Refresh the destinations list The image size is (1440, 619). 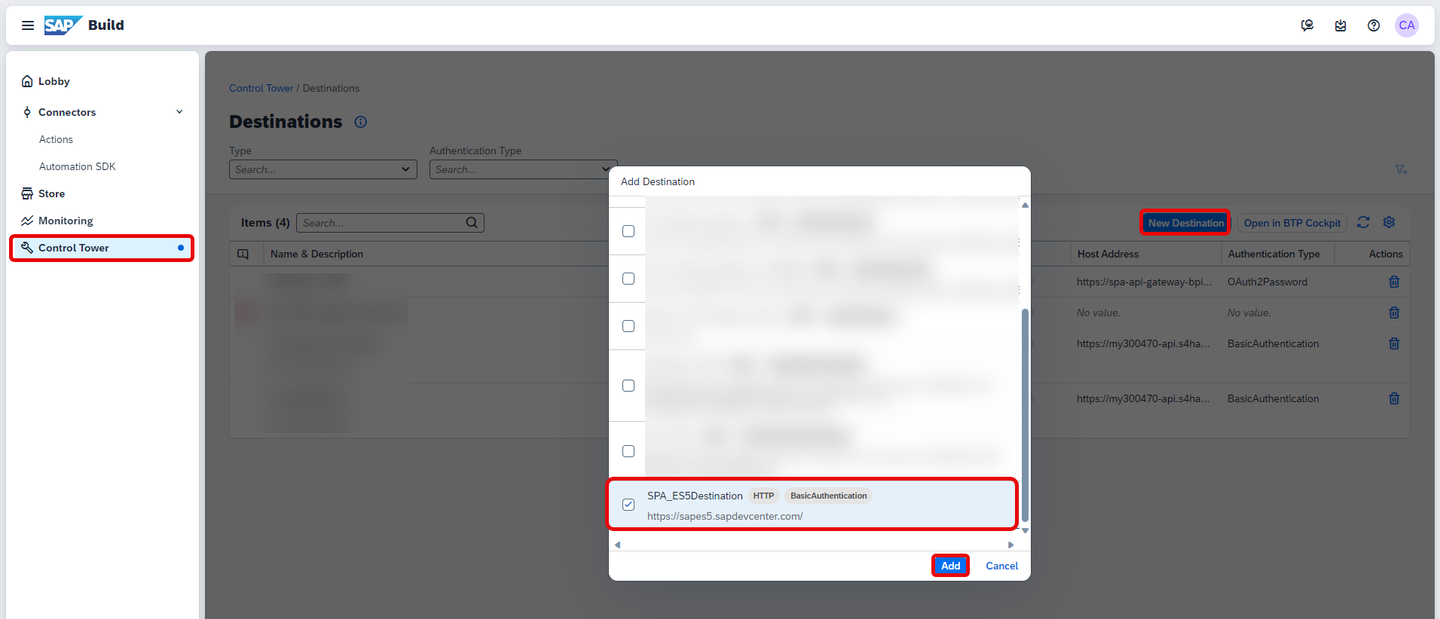(1363, 223)
